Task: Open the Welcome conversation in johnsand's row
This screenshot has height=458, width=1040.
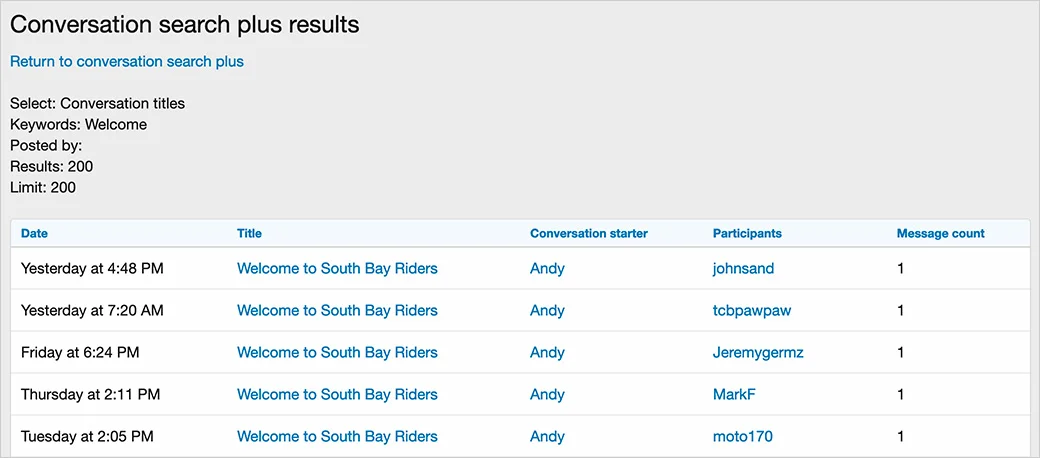Action: tap(337, 268)
